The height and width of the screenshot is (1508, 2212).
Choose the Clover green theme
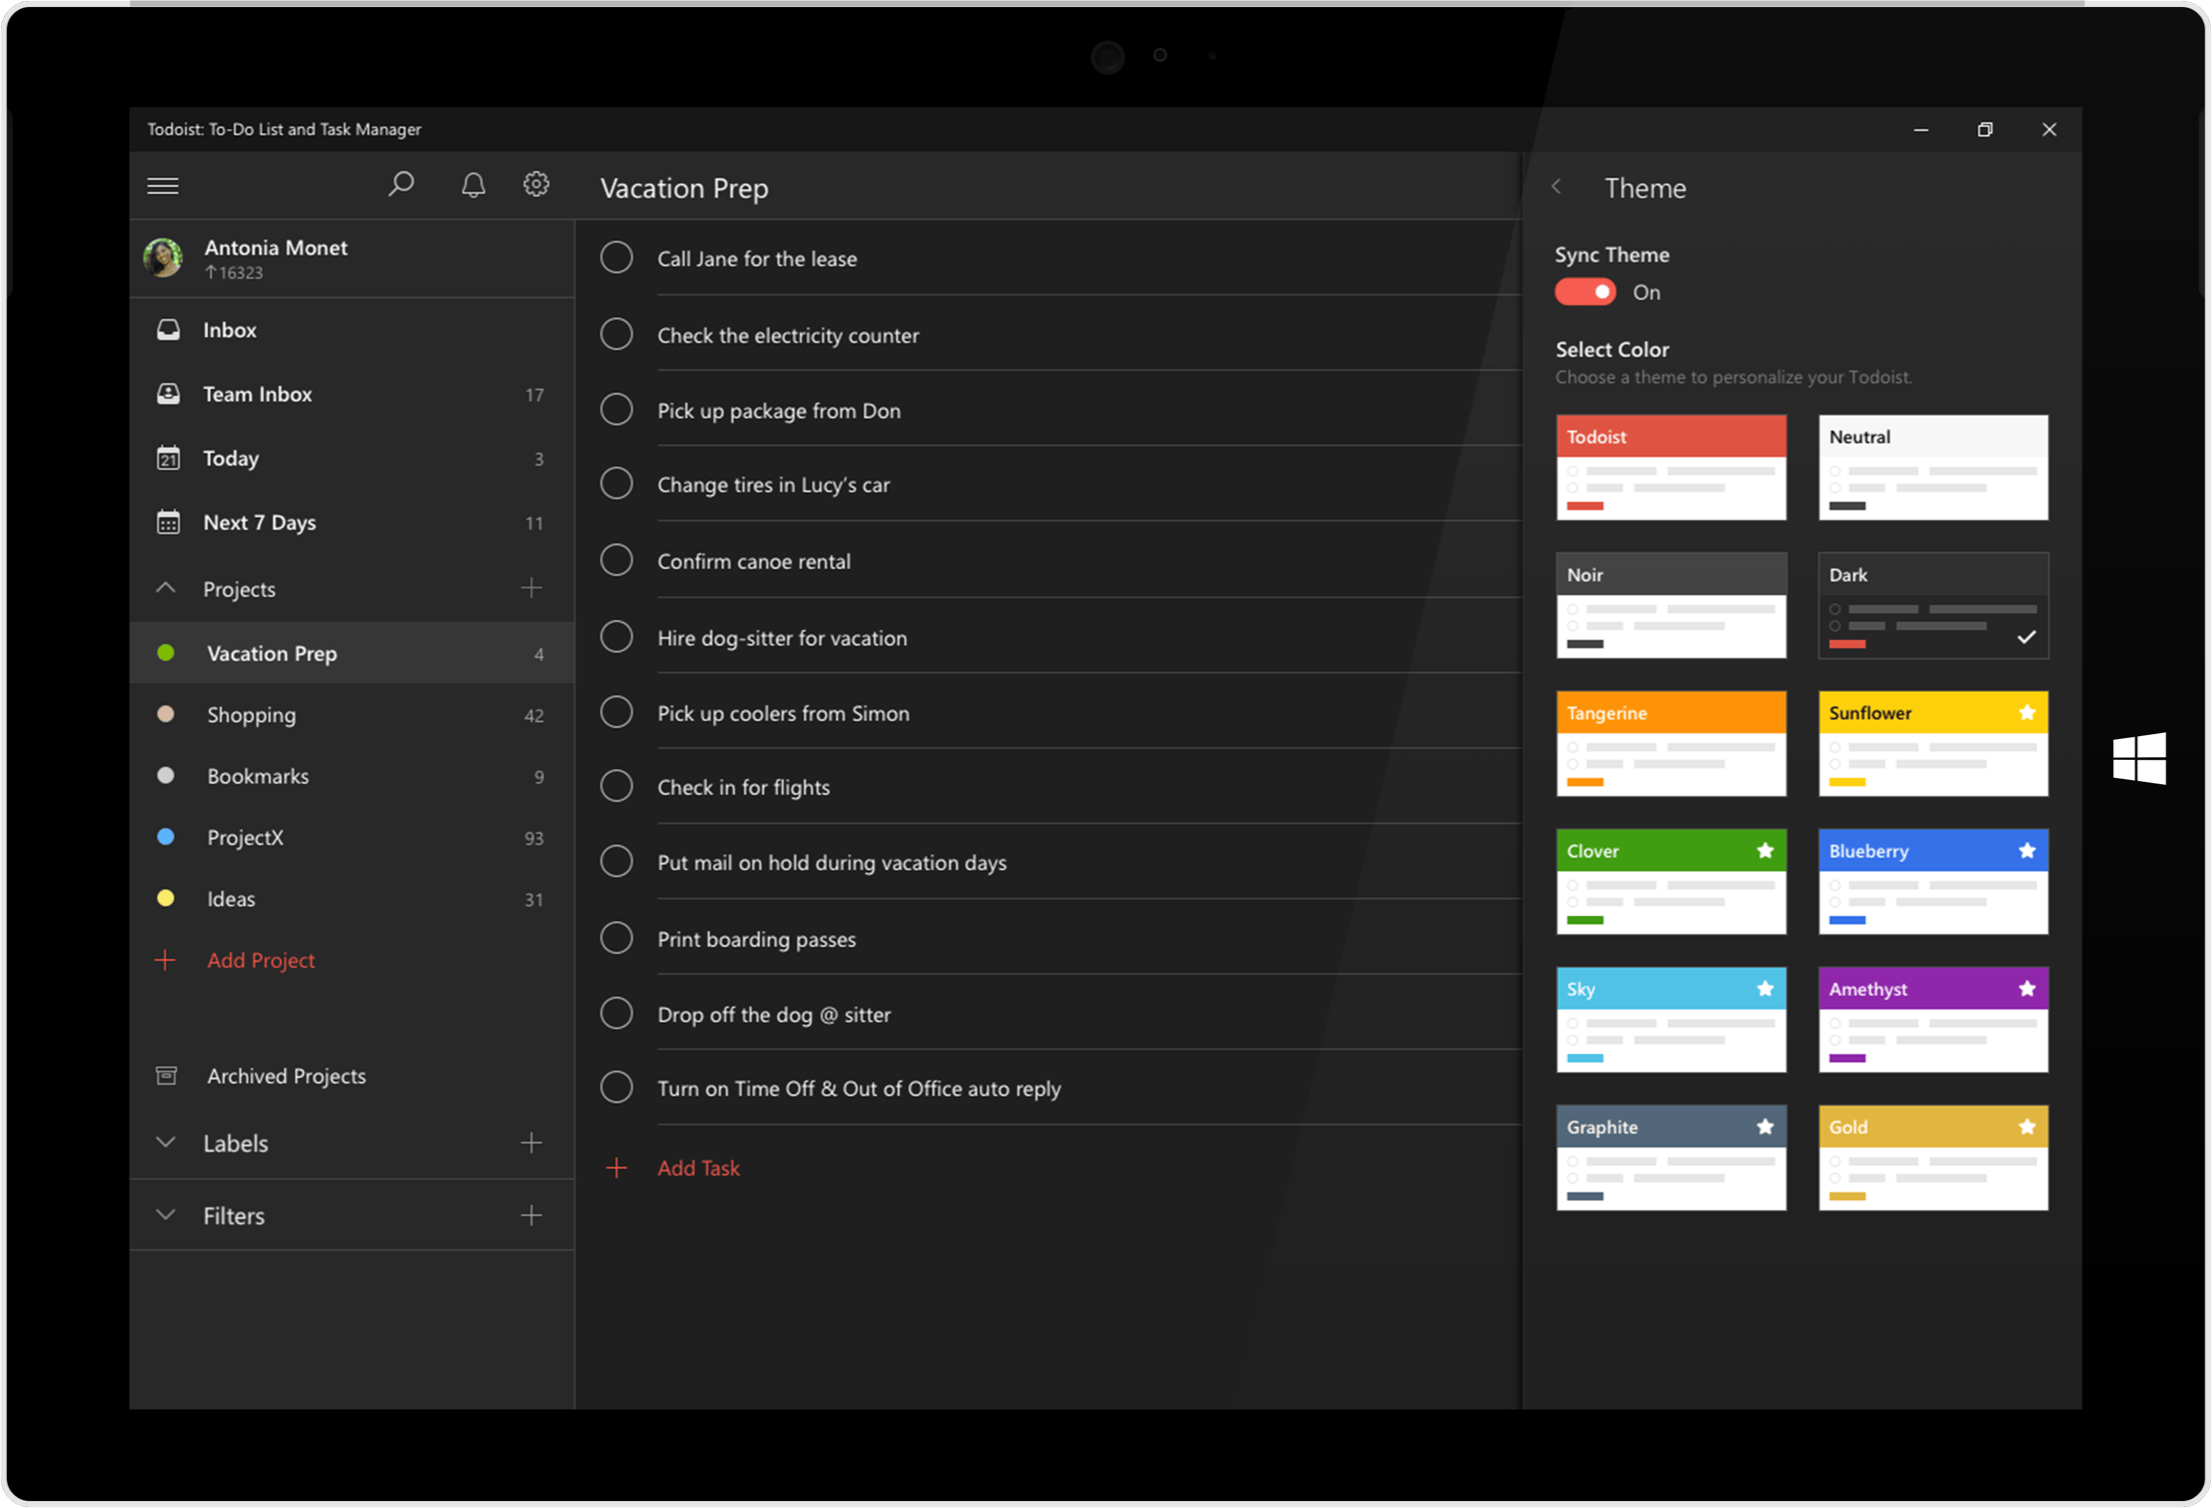[1671, 881]
